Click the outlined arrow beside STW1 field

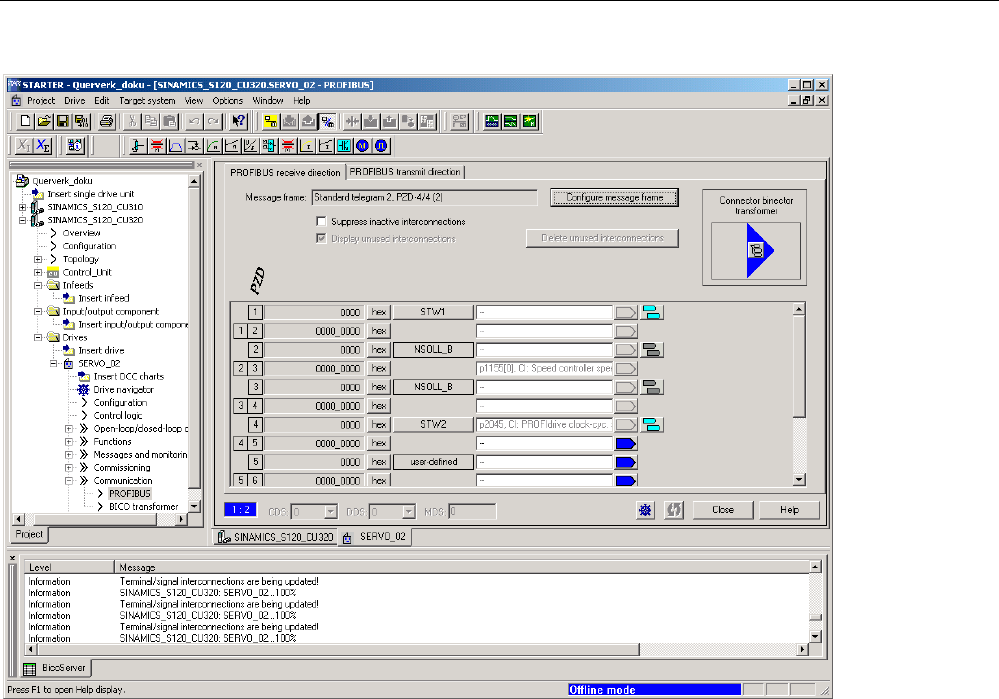(x=626, y=312)
